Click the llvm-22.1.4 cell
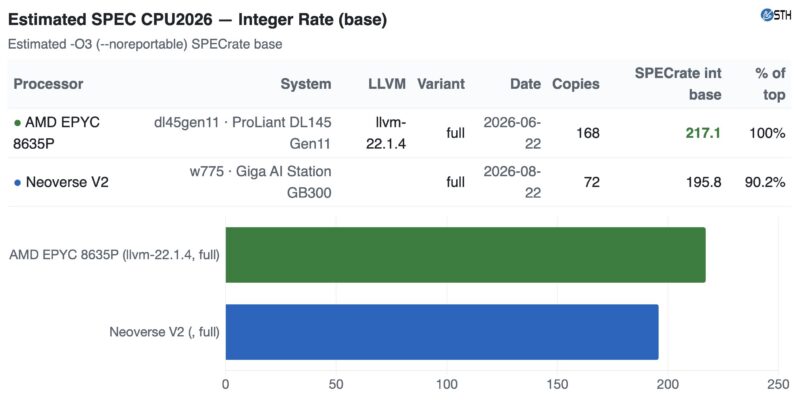The width and height of the screenshot is (800, 402). tap(386, 133)
